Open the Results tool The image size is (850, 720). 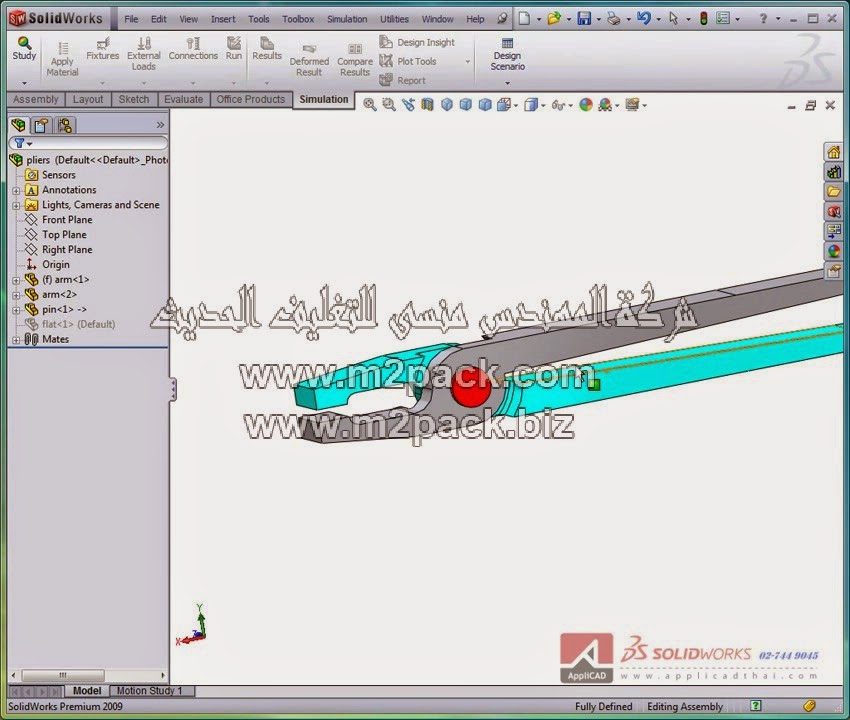pyautogui.click(x=267, y=48)
